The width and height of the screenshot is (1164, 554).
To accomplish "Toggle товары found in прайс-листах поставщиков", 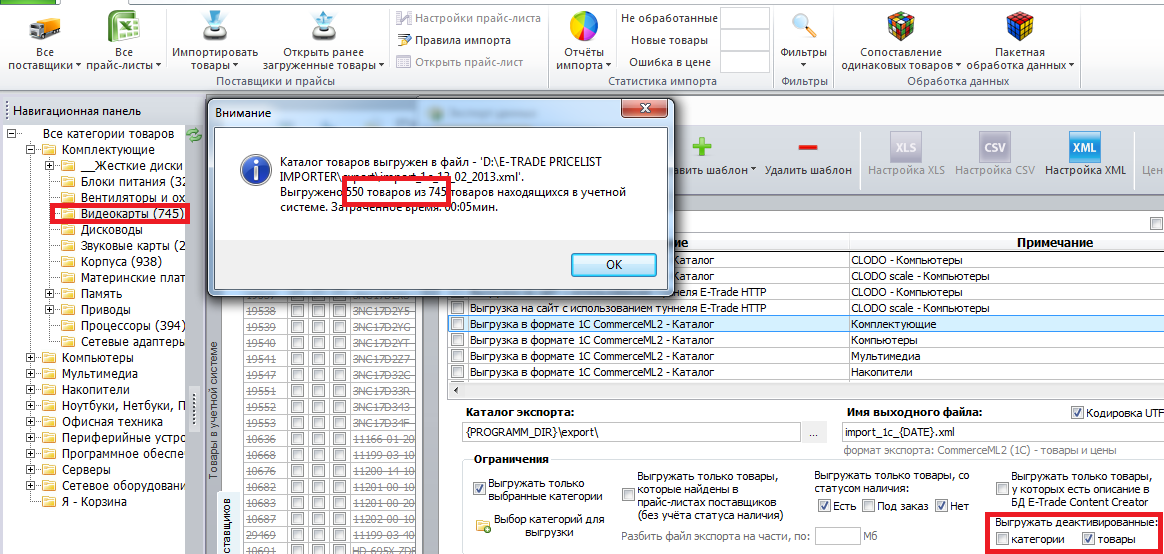I will 629,494.
